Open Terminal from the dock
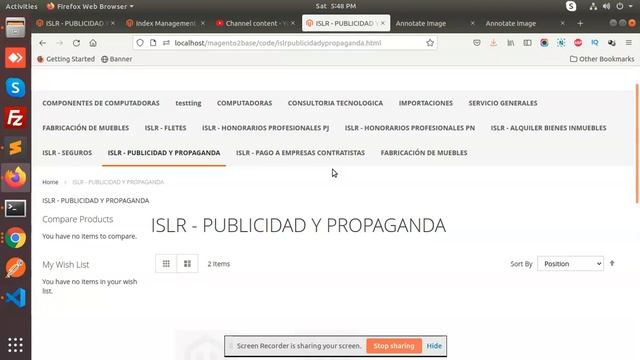 [x=16, y=208]
